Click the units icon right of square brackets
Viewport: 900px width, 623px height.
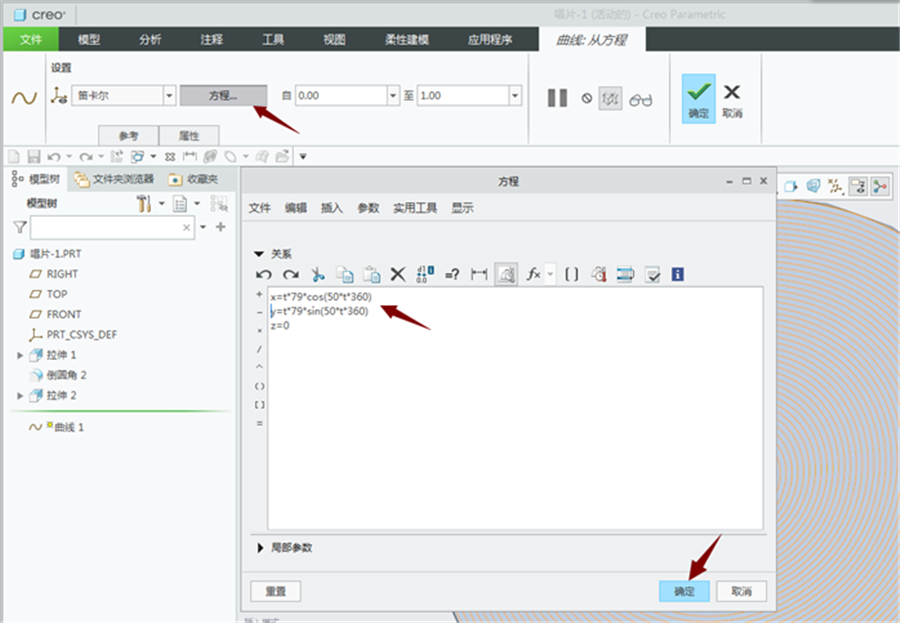599,274
